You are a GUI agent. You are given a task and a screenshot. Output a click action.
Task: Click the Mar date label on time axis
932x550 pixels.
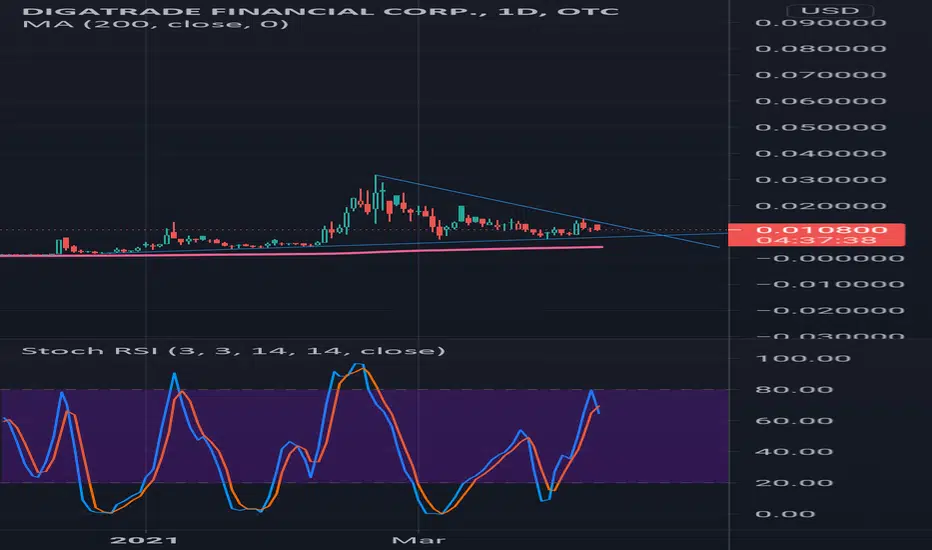coord(418,540)
